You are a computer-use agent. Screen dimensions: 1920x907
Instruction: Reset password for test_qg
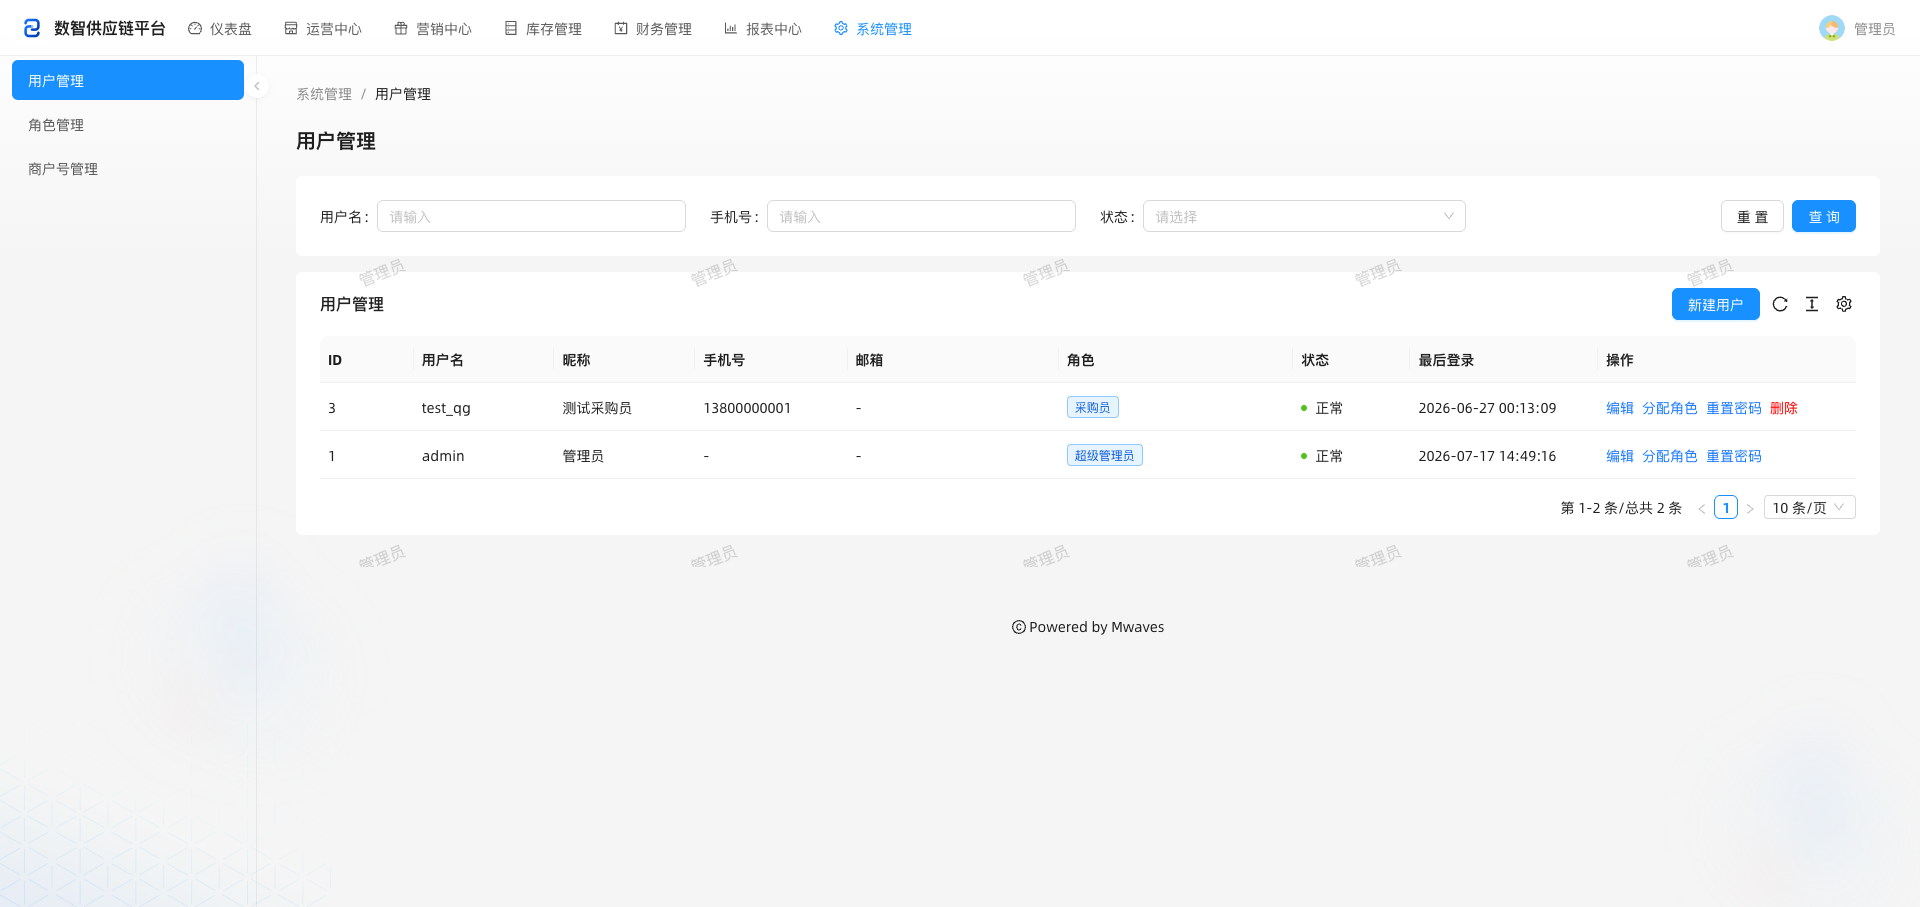[1734, 408]
